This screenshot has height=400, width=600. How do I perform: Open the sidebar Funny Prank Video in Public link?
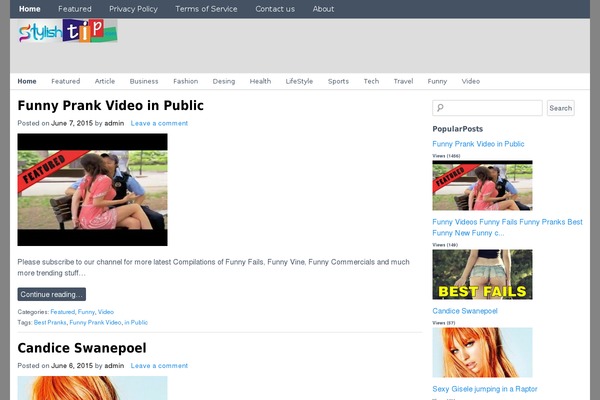point(478,144)
